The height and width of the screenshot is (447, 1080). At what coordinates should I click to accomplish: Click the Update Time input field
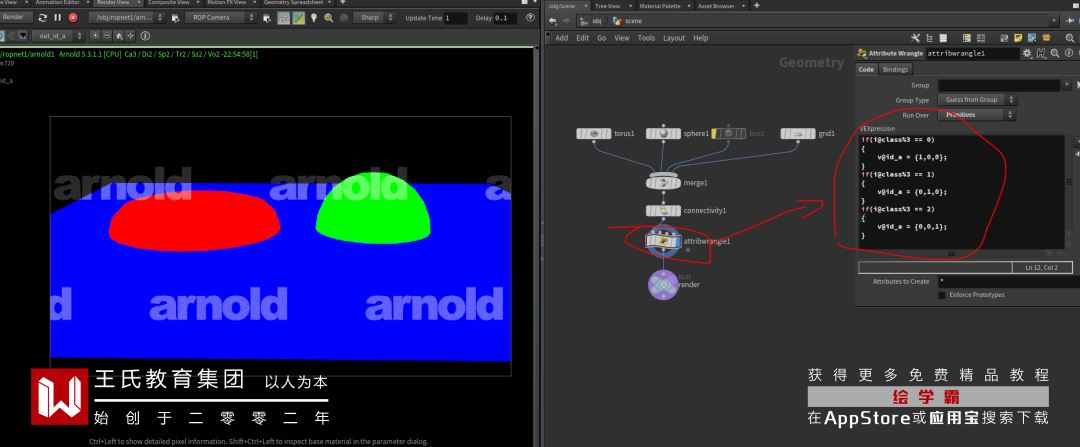[x=455, y=18]
